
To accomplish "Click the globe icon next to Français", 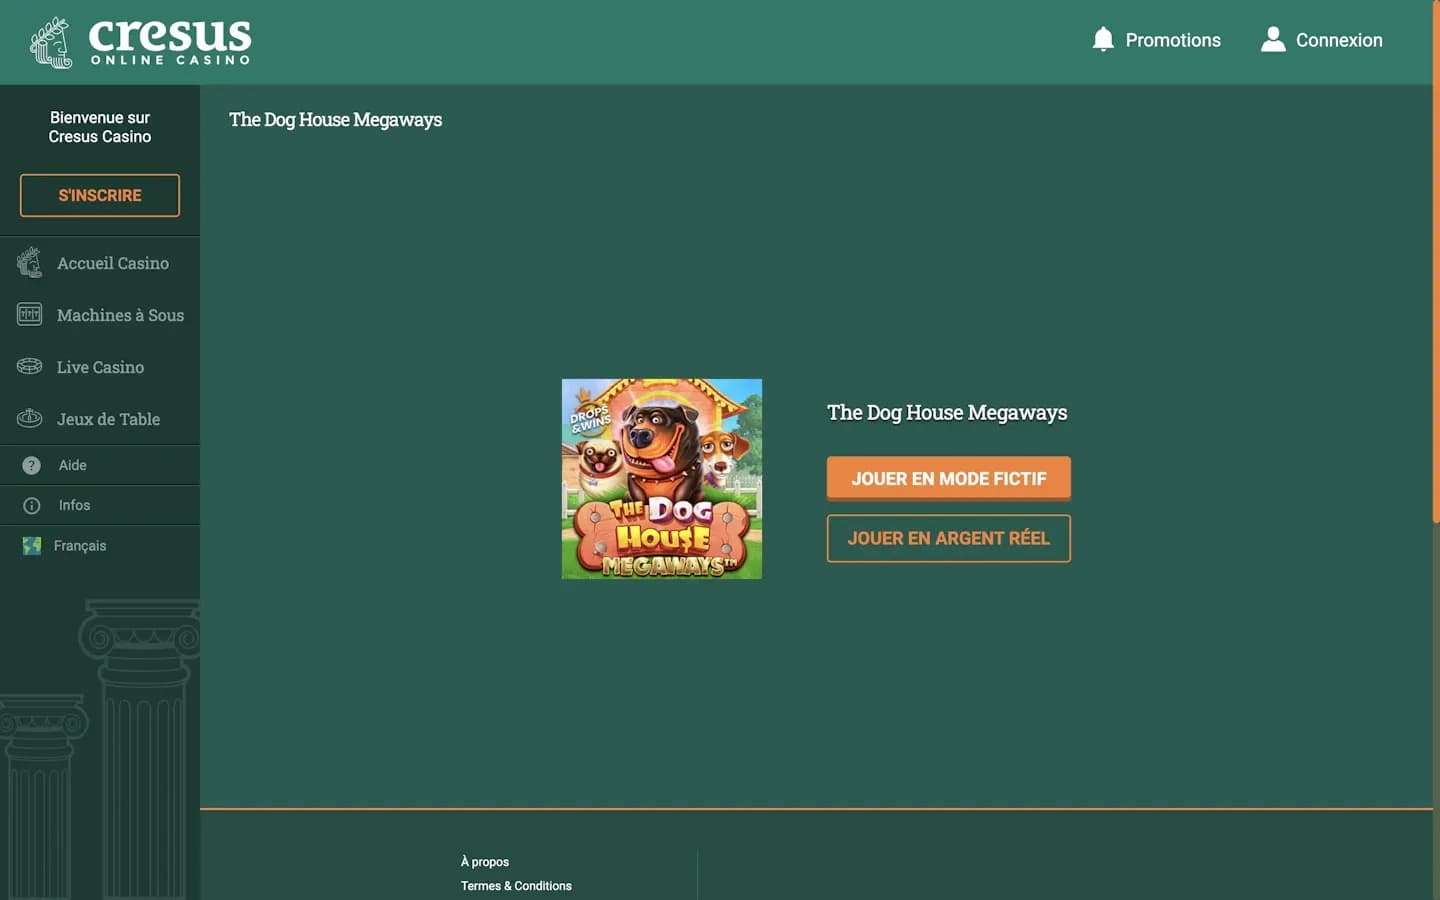I will click(31, 545).
